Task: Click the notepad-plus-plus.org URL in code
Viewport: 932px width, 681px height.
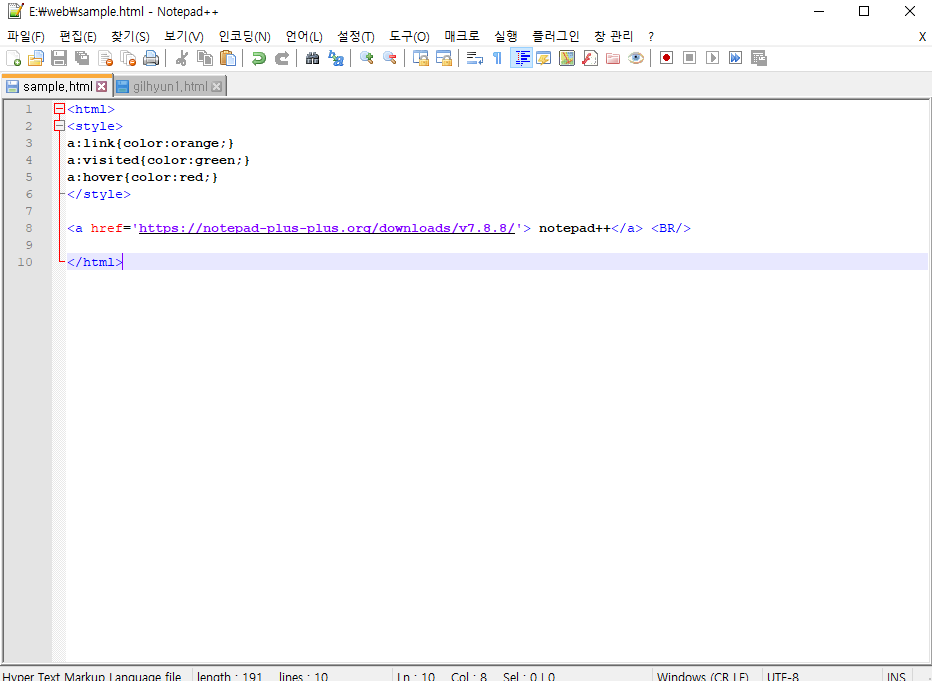Action: [x=327, y=228]
